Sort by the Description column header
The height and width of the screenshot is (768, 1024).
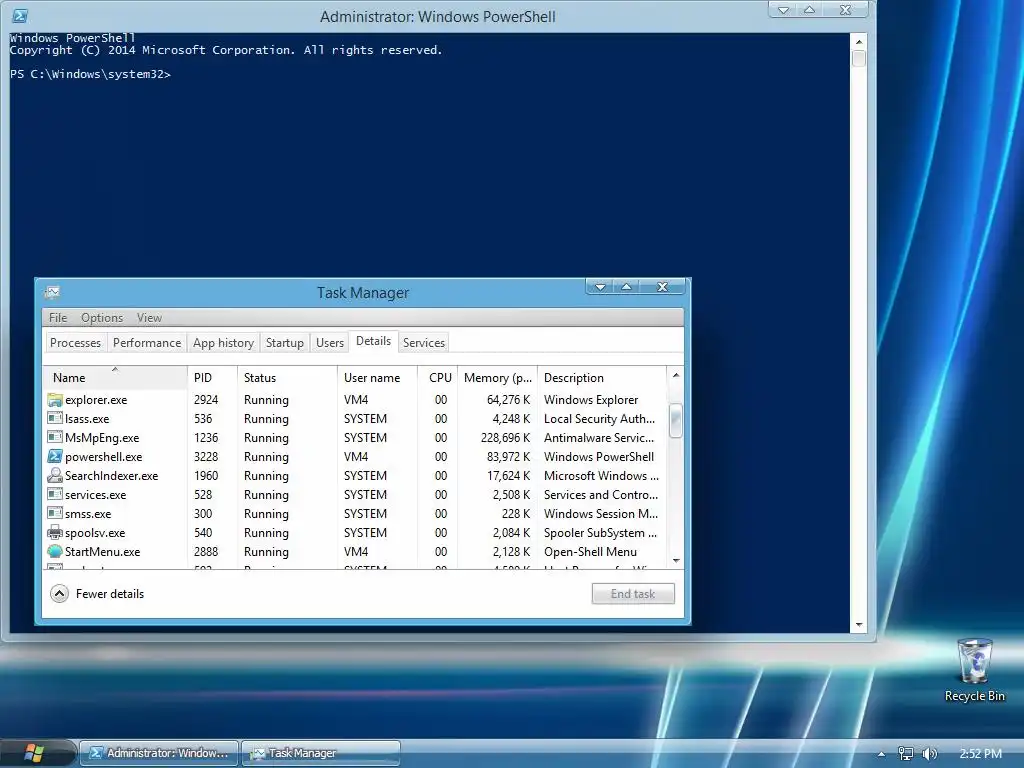[x=602, y=377]
